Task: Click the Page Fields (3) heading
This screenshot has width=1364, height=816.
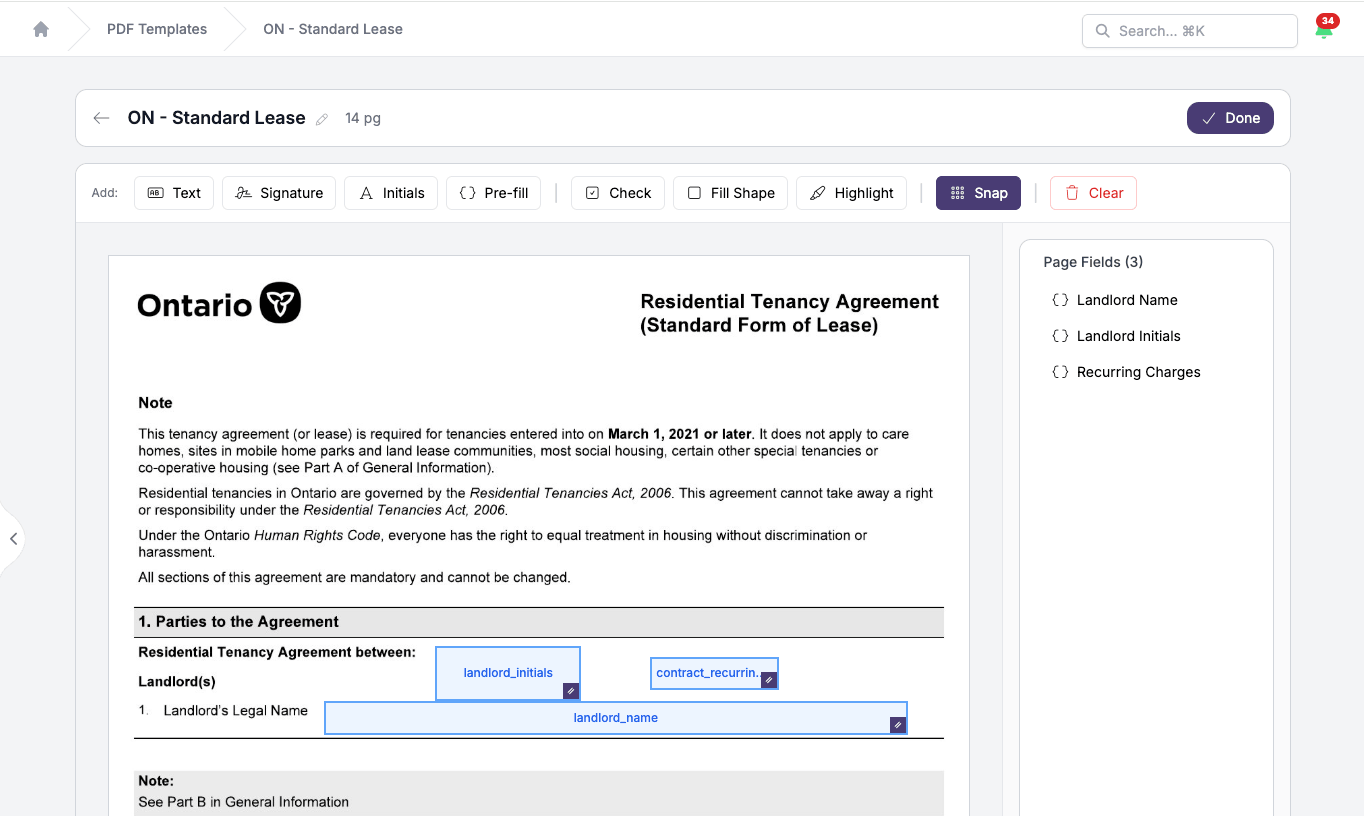Action: point(1093,262)
